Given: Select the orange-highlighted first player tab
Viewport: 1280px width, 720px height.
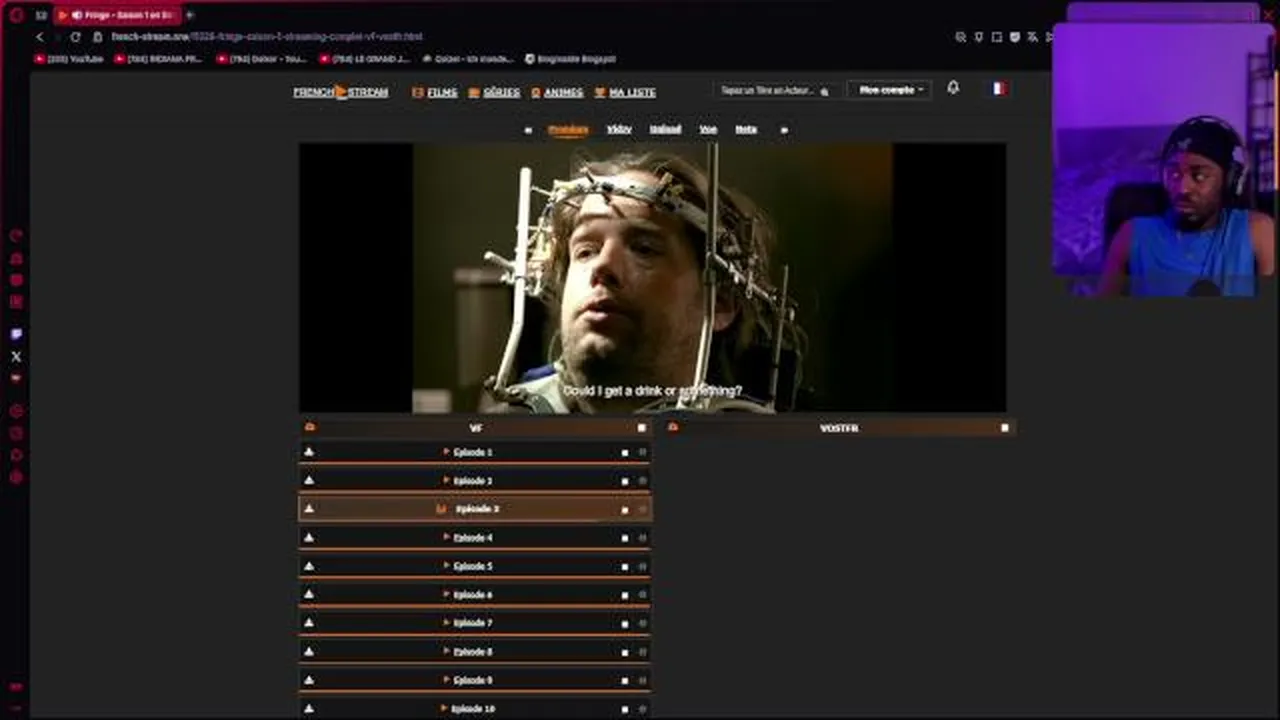Looking at the screenshot, I should click(x=568, y=129).
